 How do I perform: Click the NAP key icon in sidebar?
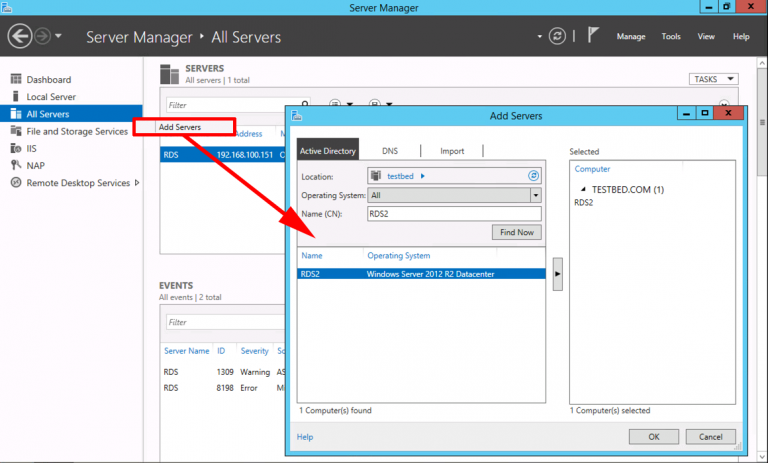[x=16, y=165]
